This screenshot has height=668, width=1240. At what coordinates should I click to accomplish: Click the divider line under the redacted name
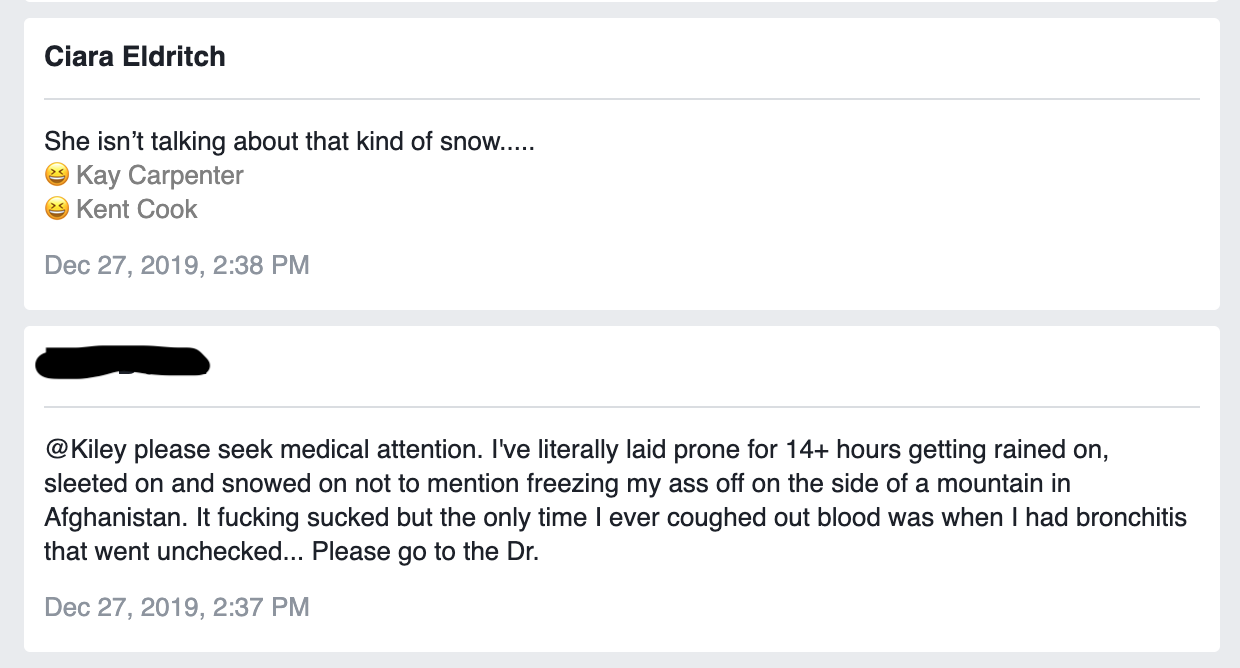(621, 407)
